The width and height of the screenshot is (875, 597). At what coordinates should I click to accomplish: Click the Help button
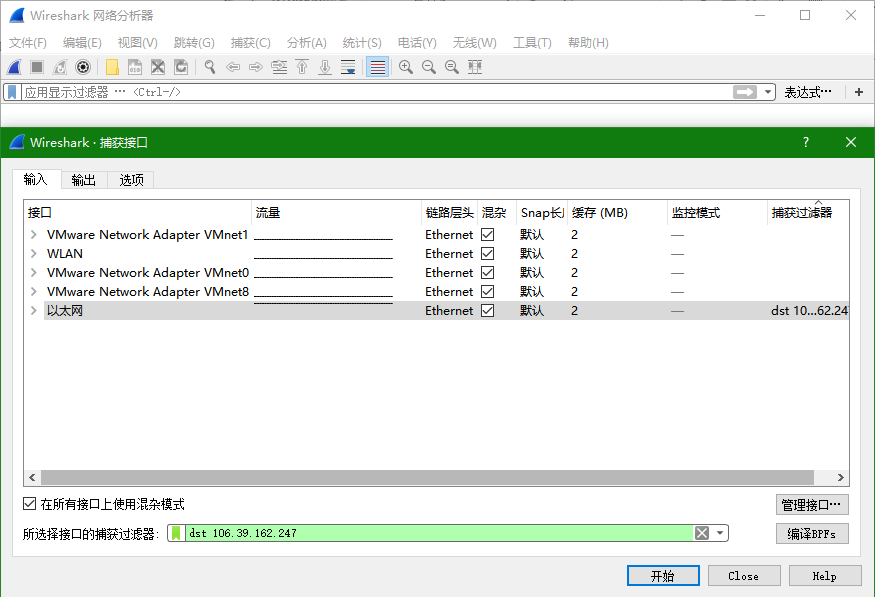tap(825, 576)
